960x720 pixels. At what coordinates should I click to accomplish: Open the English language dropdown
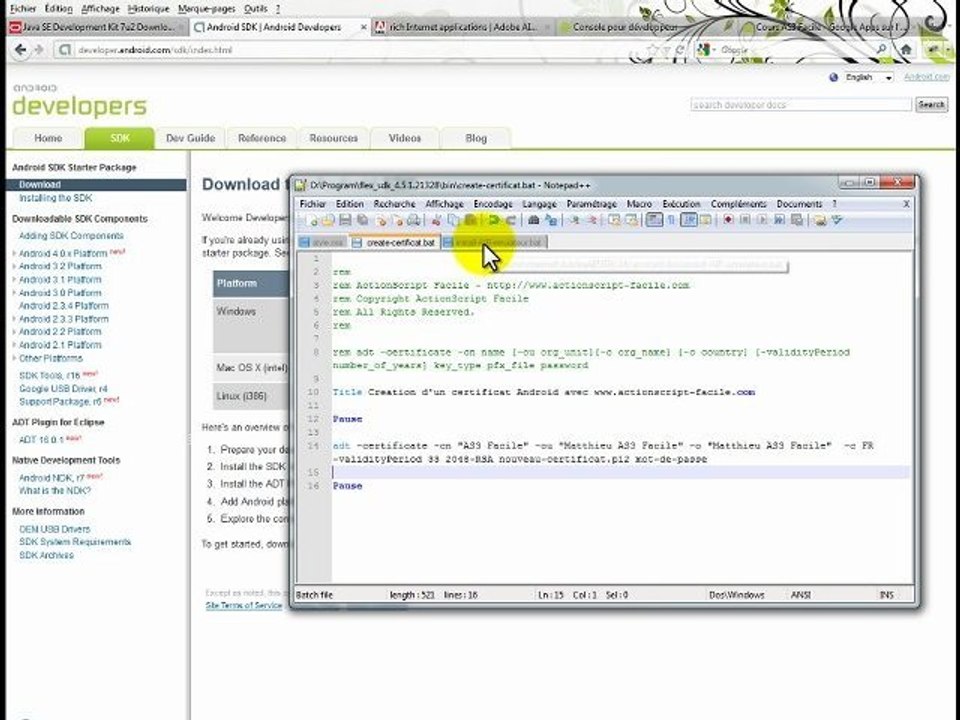pos(868,77)
